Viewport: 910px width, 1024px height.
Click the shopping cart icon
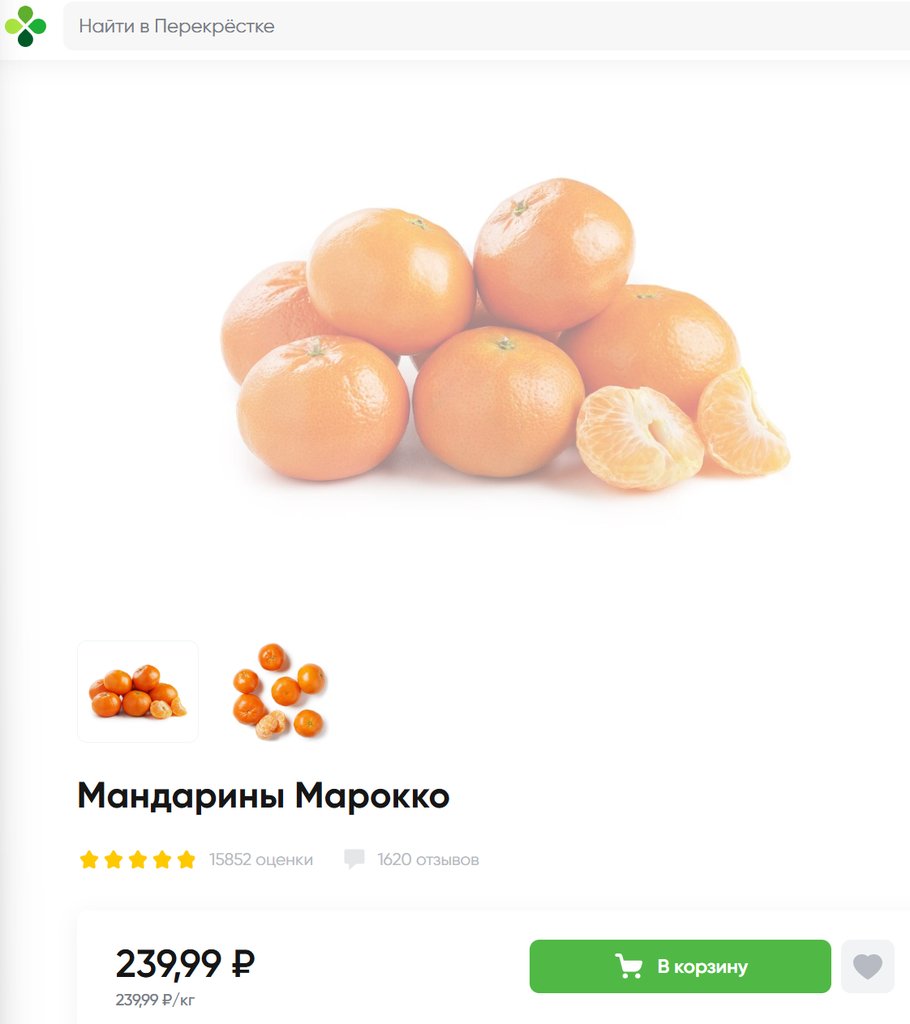click(628, 967)
